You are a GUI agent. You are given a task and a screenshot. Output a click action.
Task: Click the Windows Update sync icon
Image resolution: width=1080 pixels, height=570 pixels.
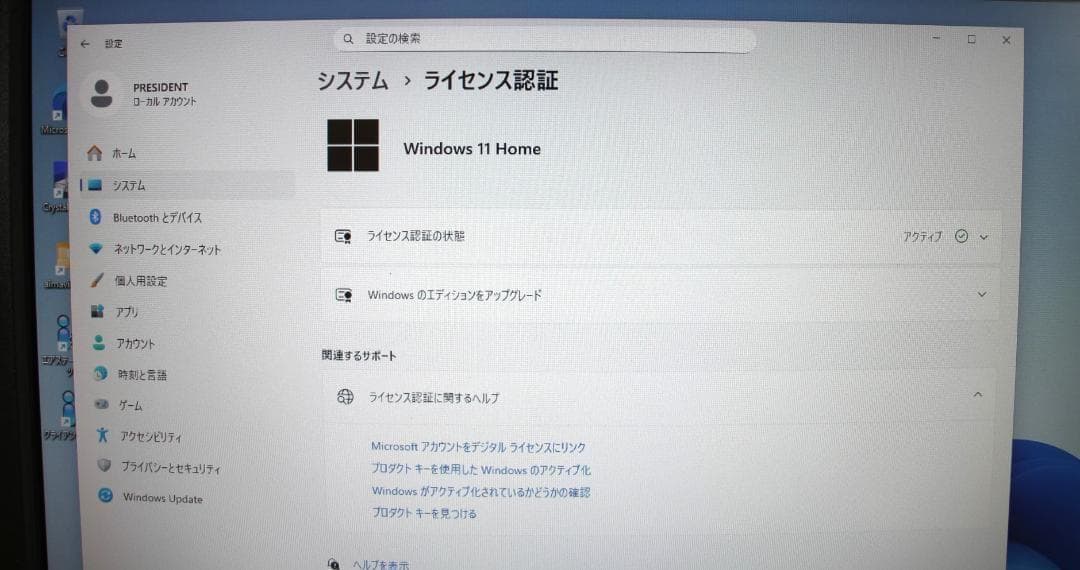pos(105,496)
